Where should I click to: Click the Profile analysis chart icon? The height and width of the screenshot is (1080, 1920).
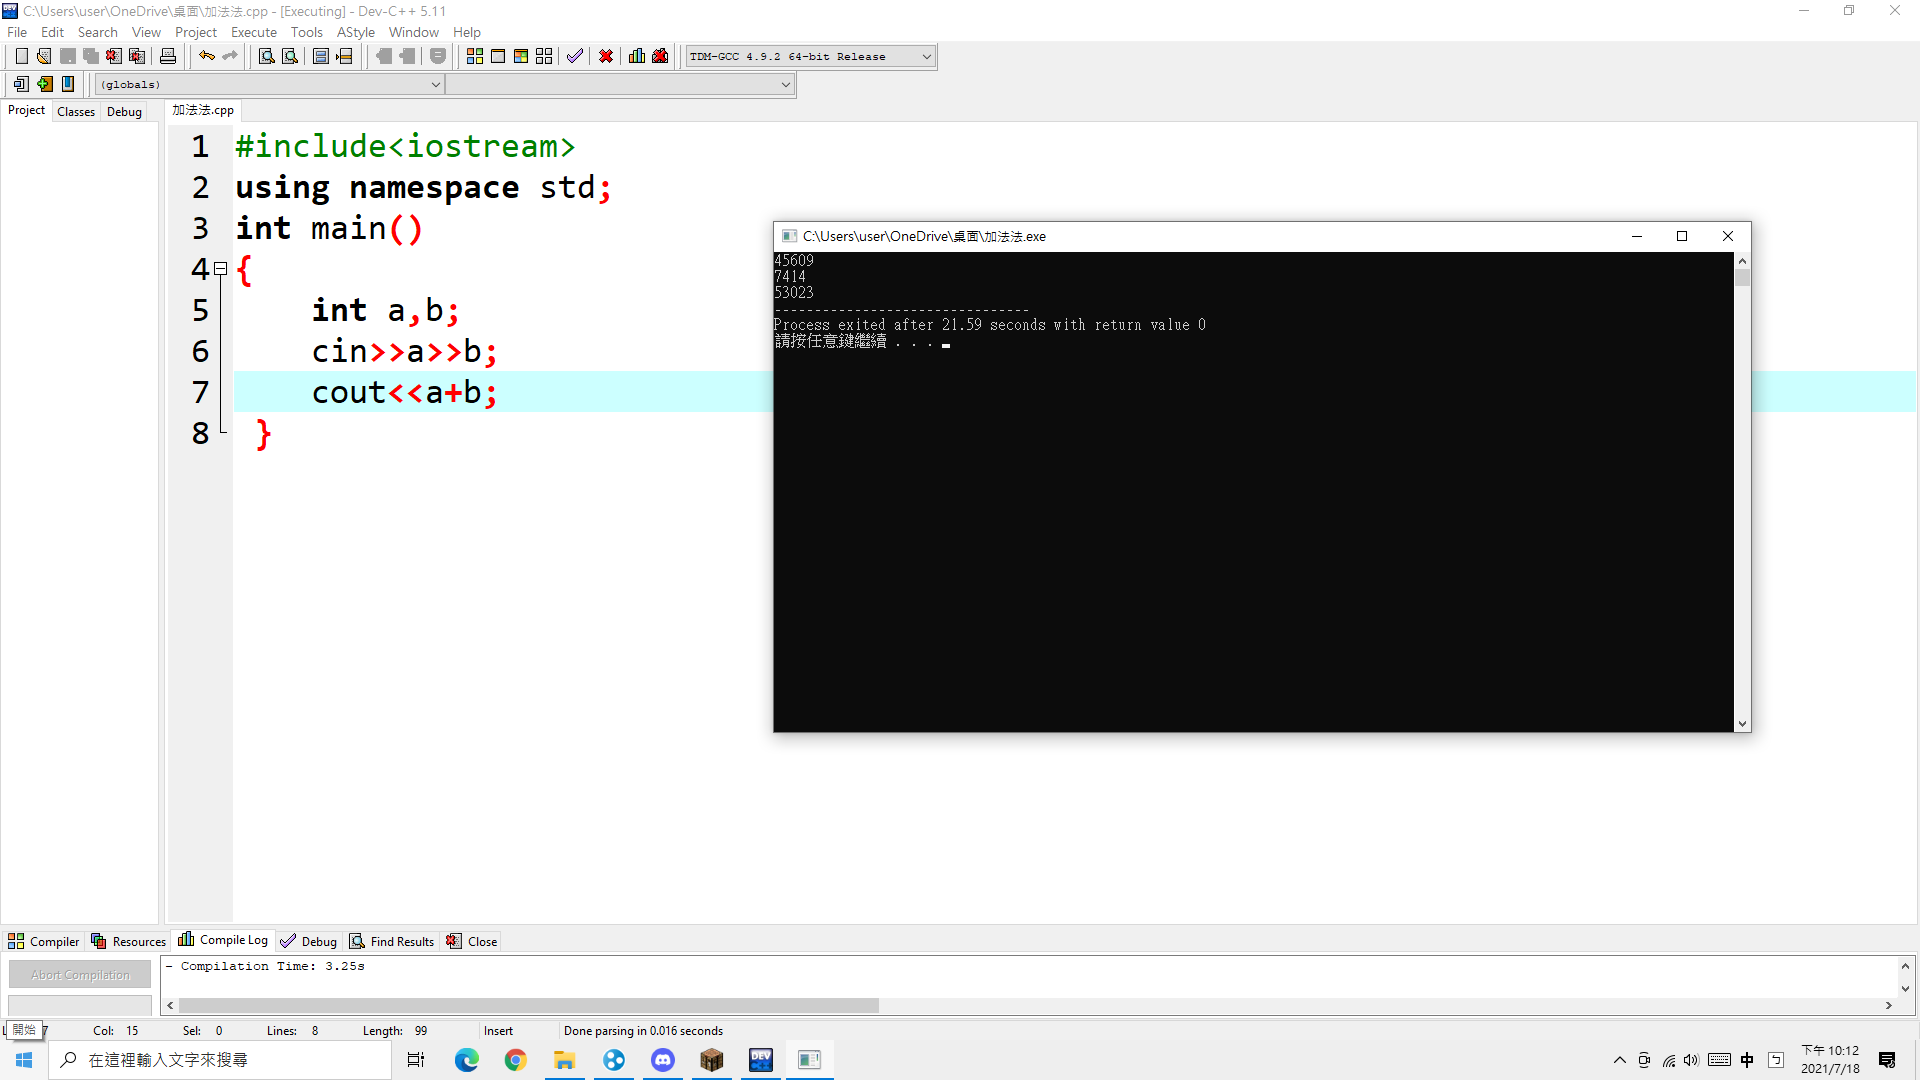point(637,56)
